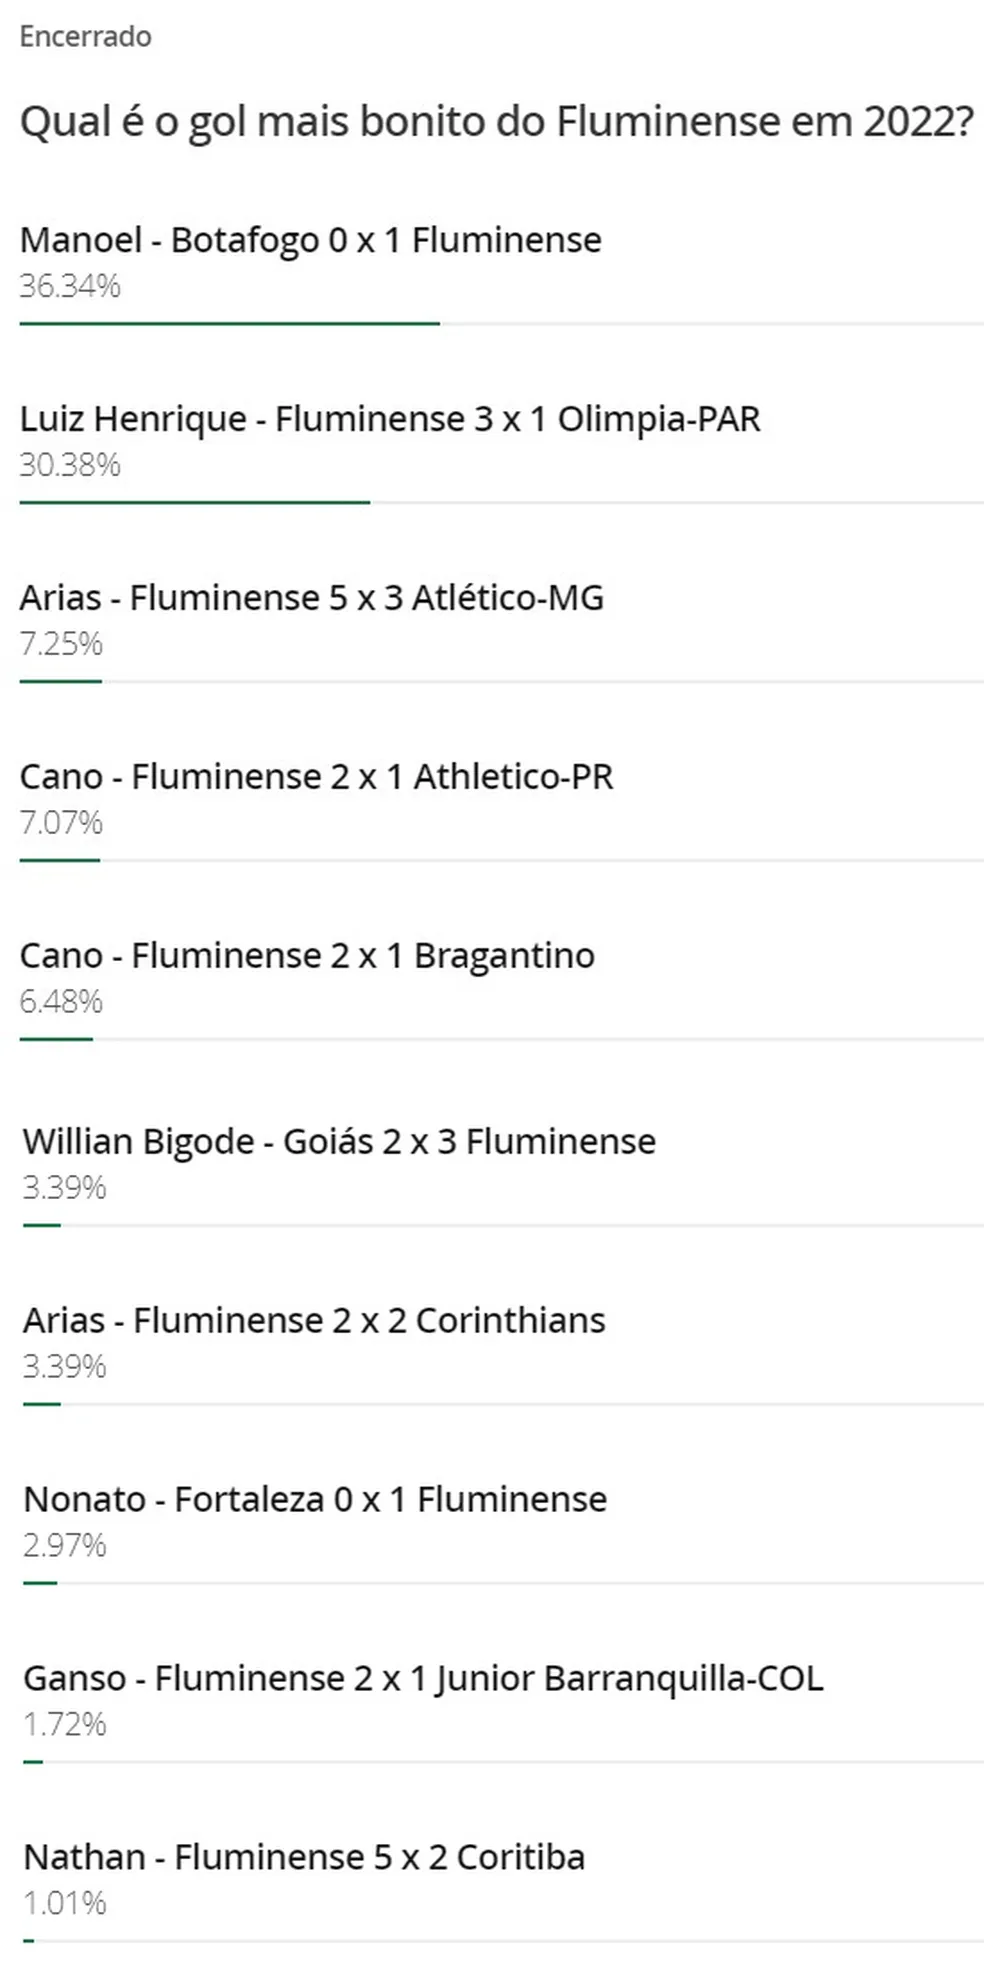This screenshot has height=1975, width=984.
Task: Choose Arias - Fluminense 5 x 3 Atlético-MG
Action: 312,598
